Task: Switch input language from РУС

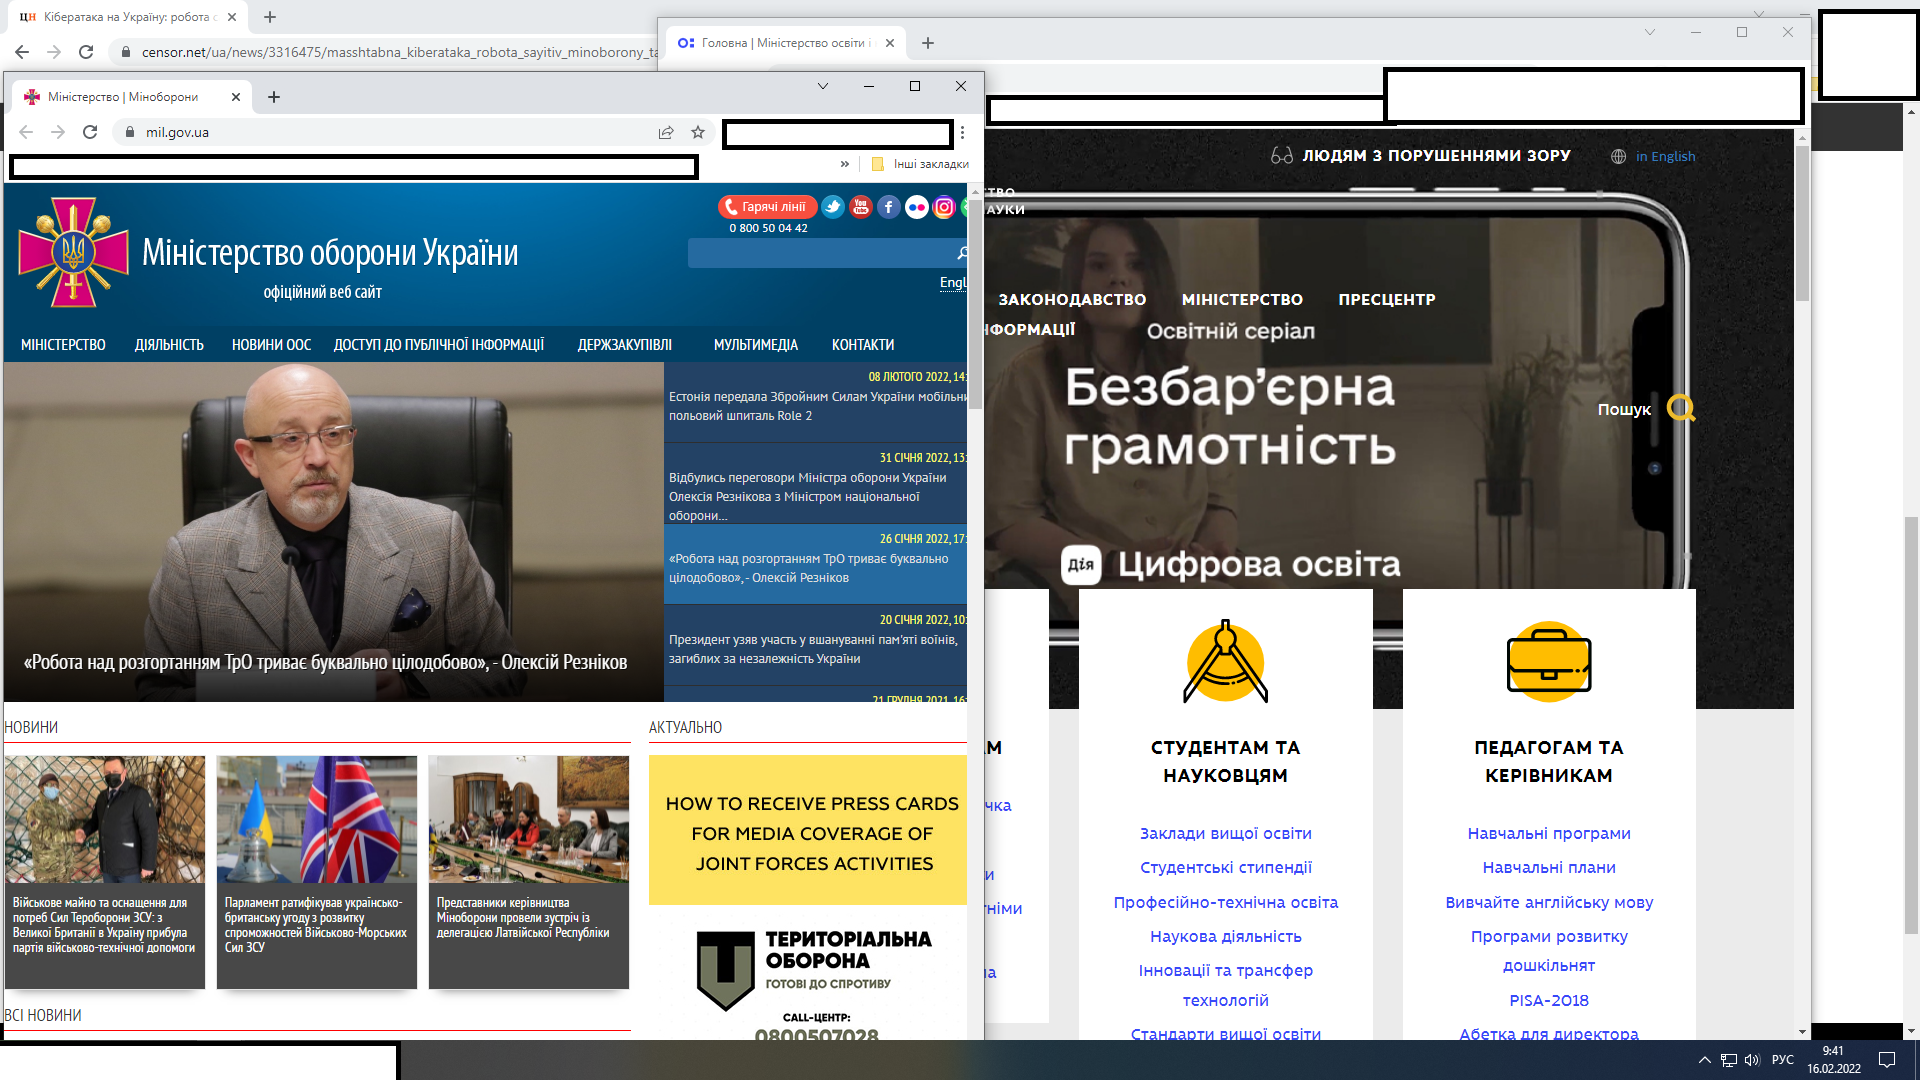Action: click(x=1783, y=1060)
